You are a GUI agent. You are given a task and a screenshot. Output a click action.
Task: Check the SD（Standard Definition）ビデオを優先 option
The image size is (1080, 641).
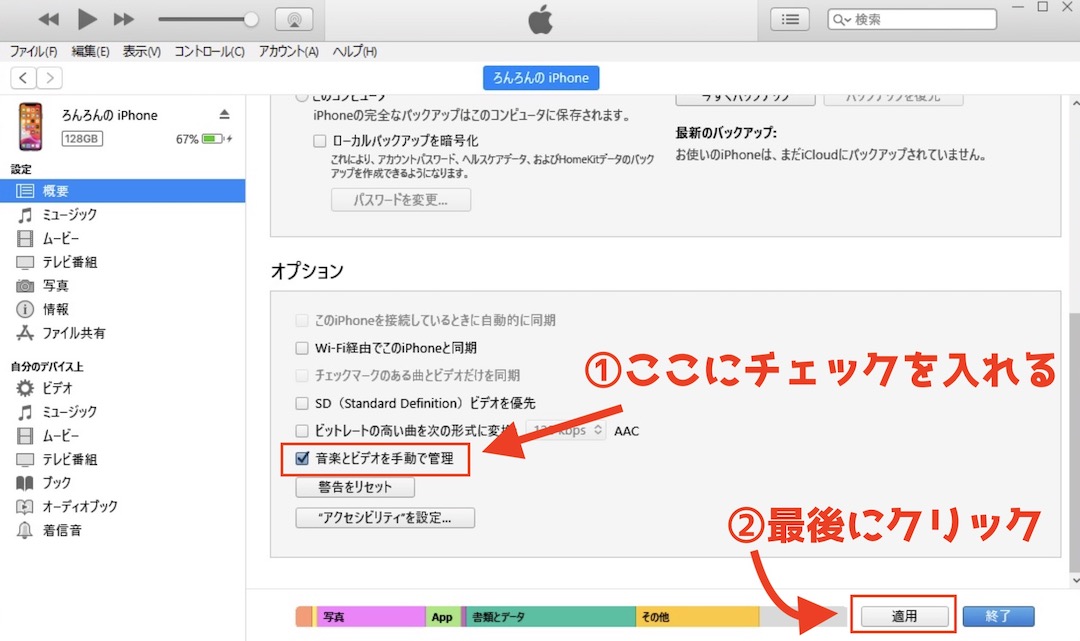pos(301,403)
